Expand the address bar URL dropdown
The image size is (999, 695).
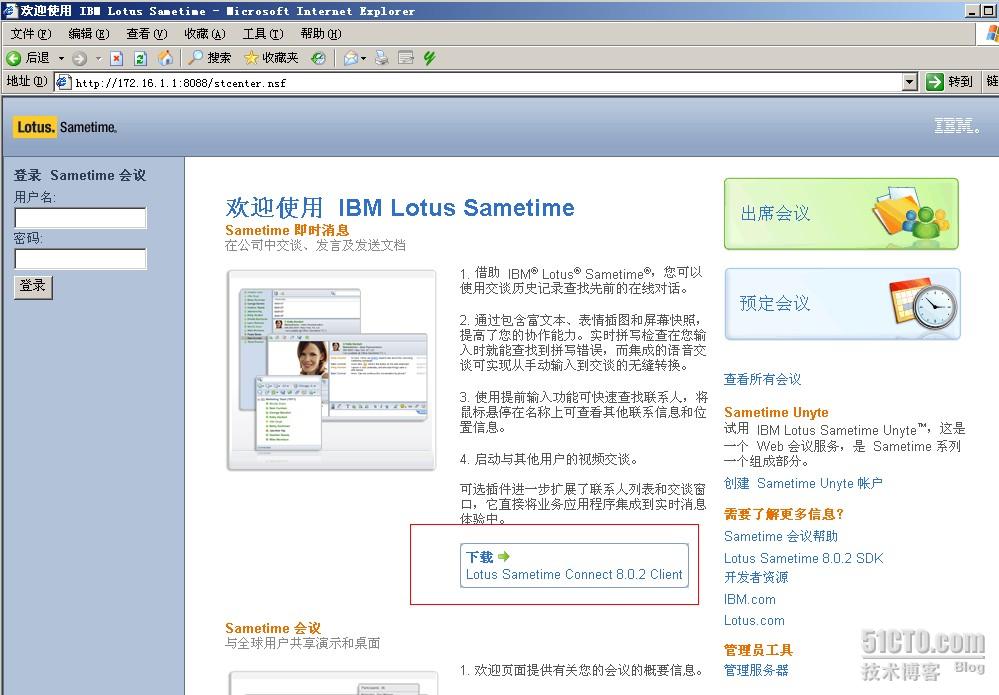point(910,82)
